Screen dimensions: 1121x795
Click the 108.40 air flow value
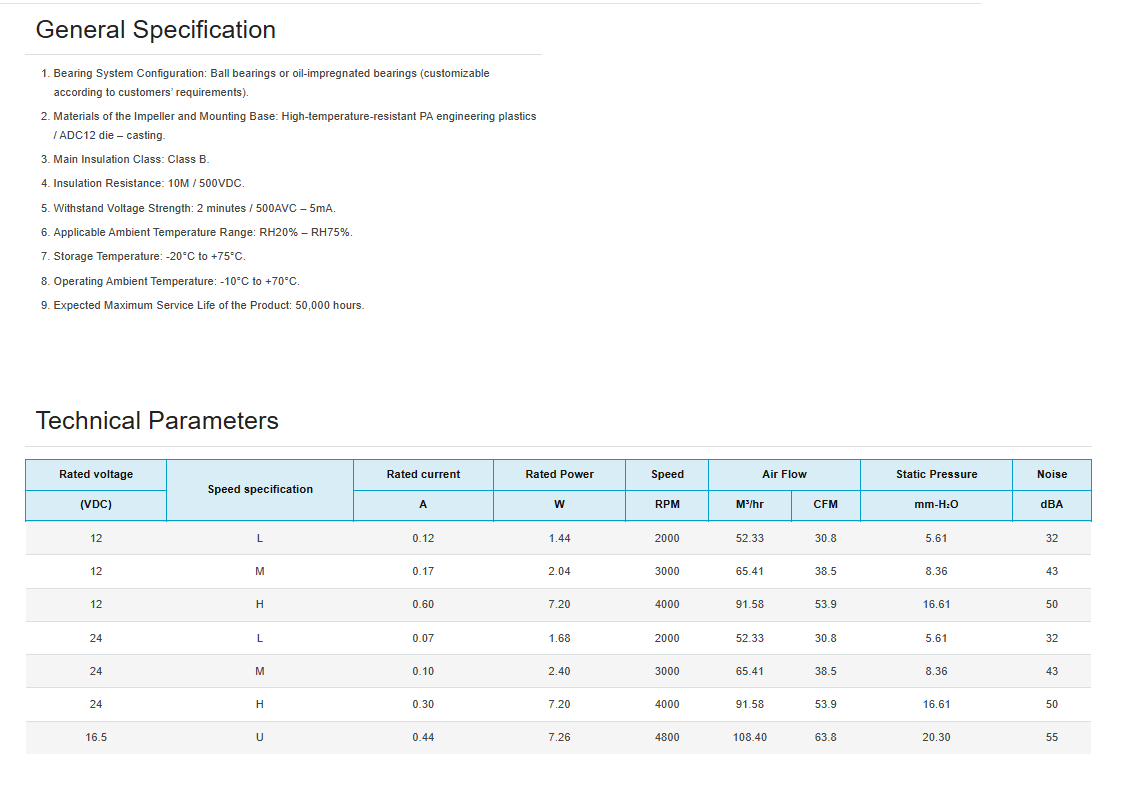coord(749,738)
